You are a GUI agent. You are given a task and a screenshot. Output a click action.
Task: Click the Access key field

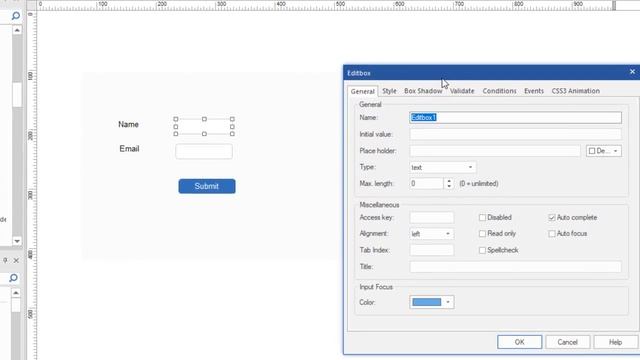pos(431,218)
